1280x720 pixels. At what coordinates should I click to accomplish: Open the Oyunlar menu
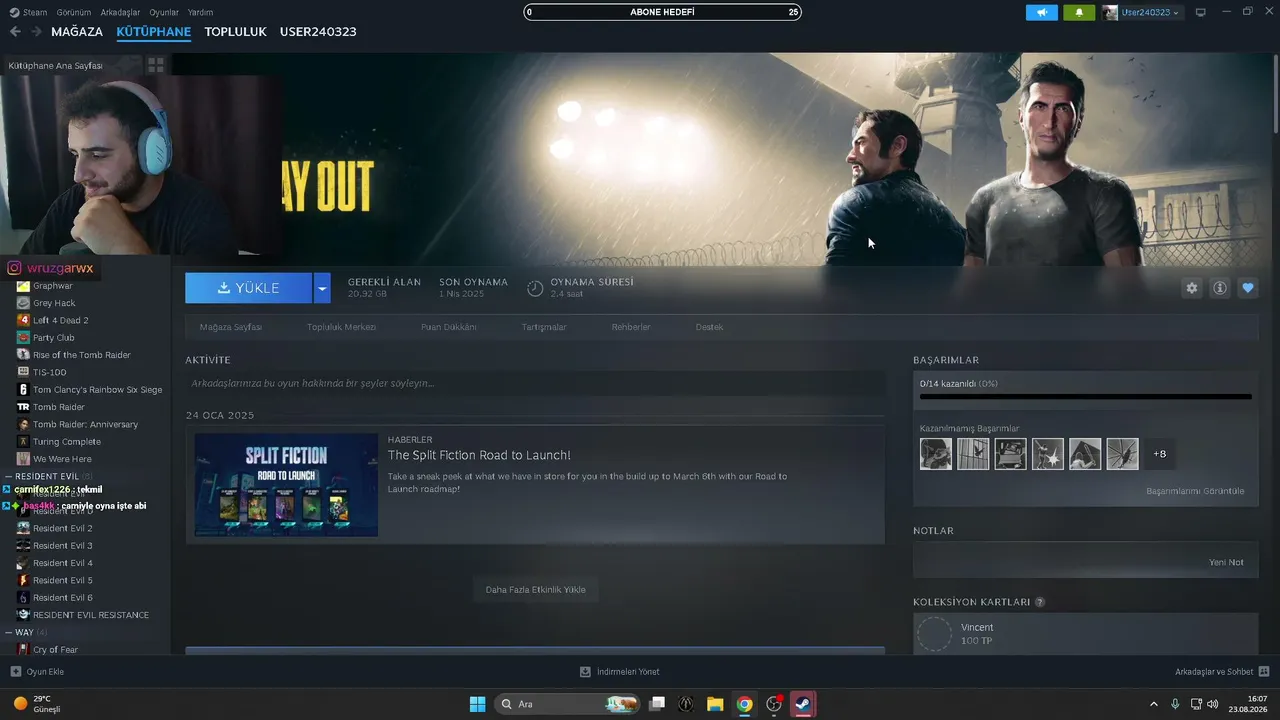coord(164,12)
